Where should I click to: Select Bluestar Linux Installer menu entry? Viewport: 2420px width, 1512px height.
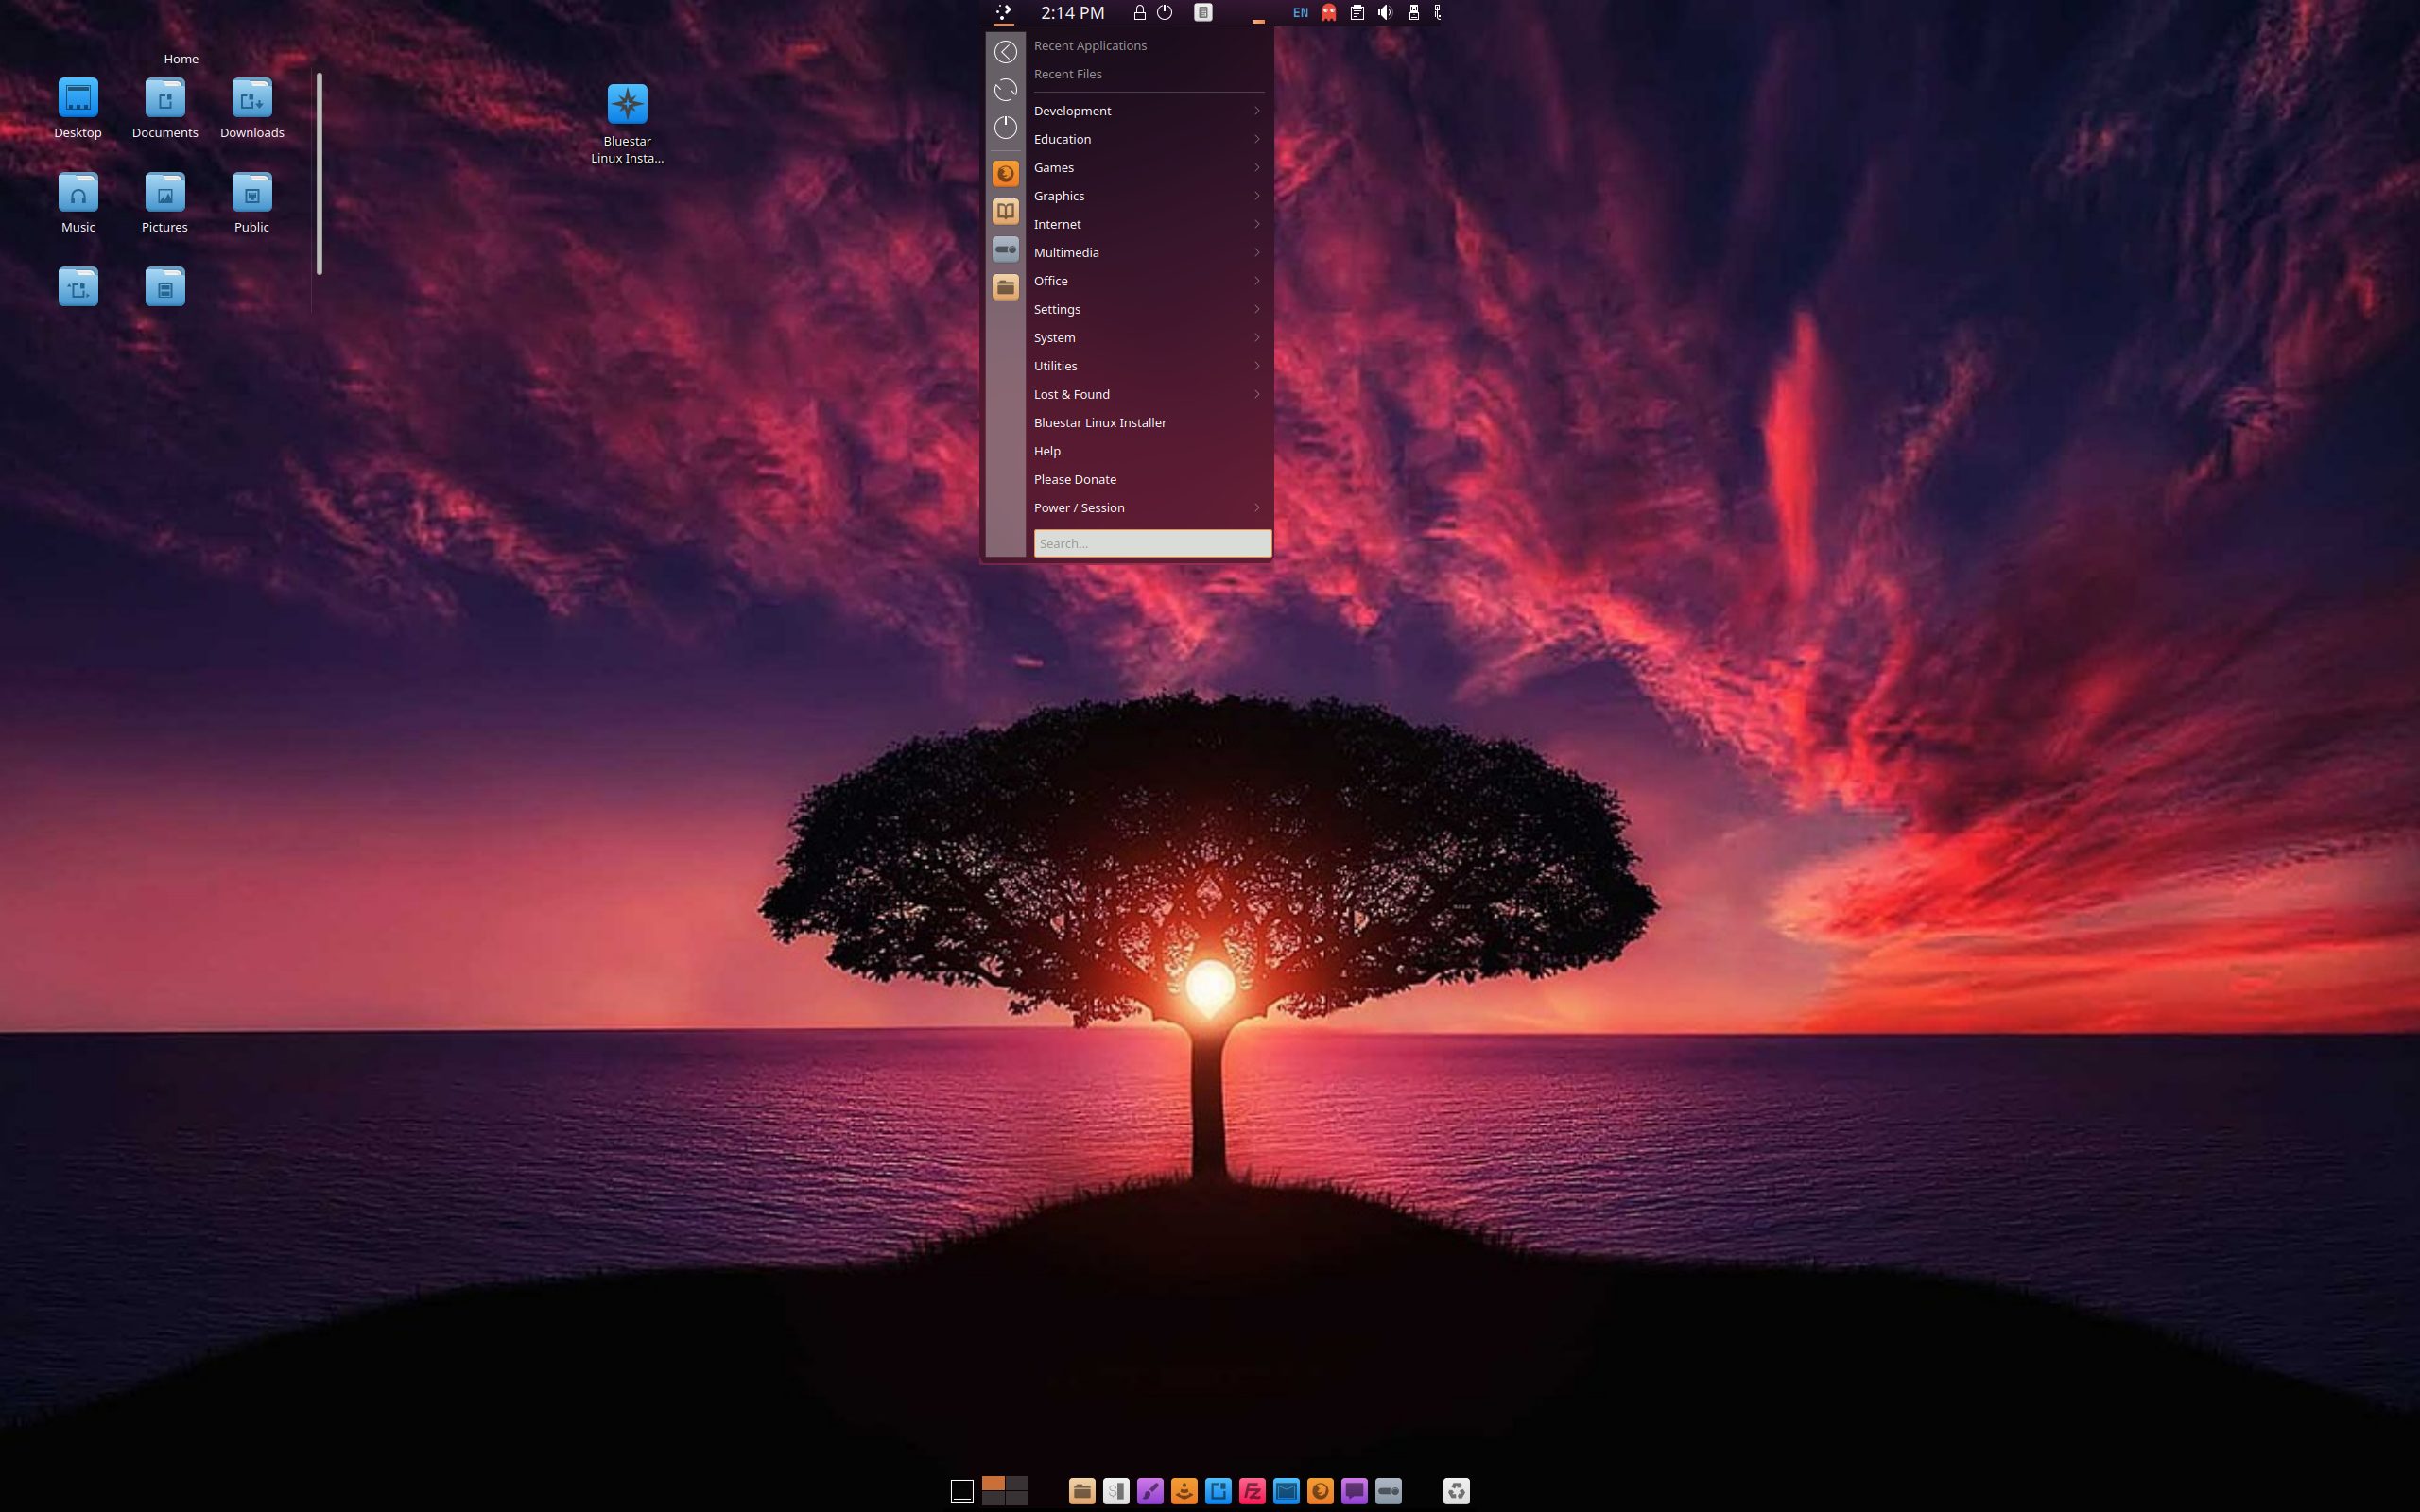[x=1100, y=423]
